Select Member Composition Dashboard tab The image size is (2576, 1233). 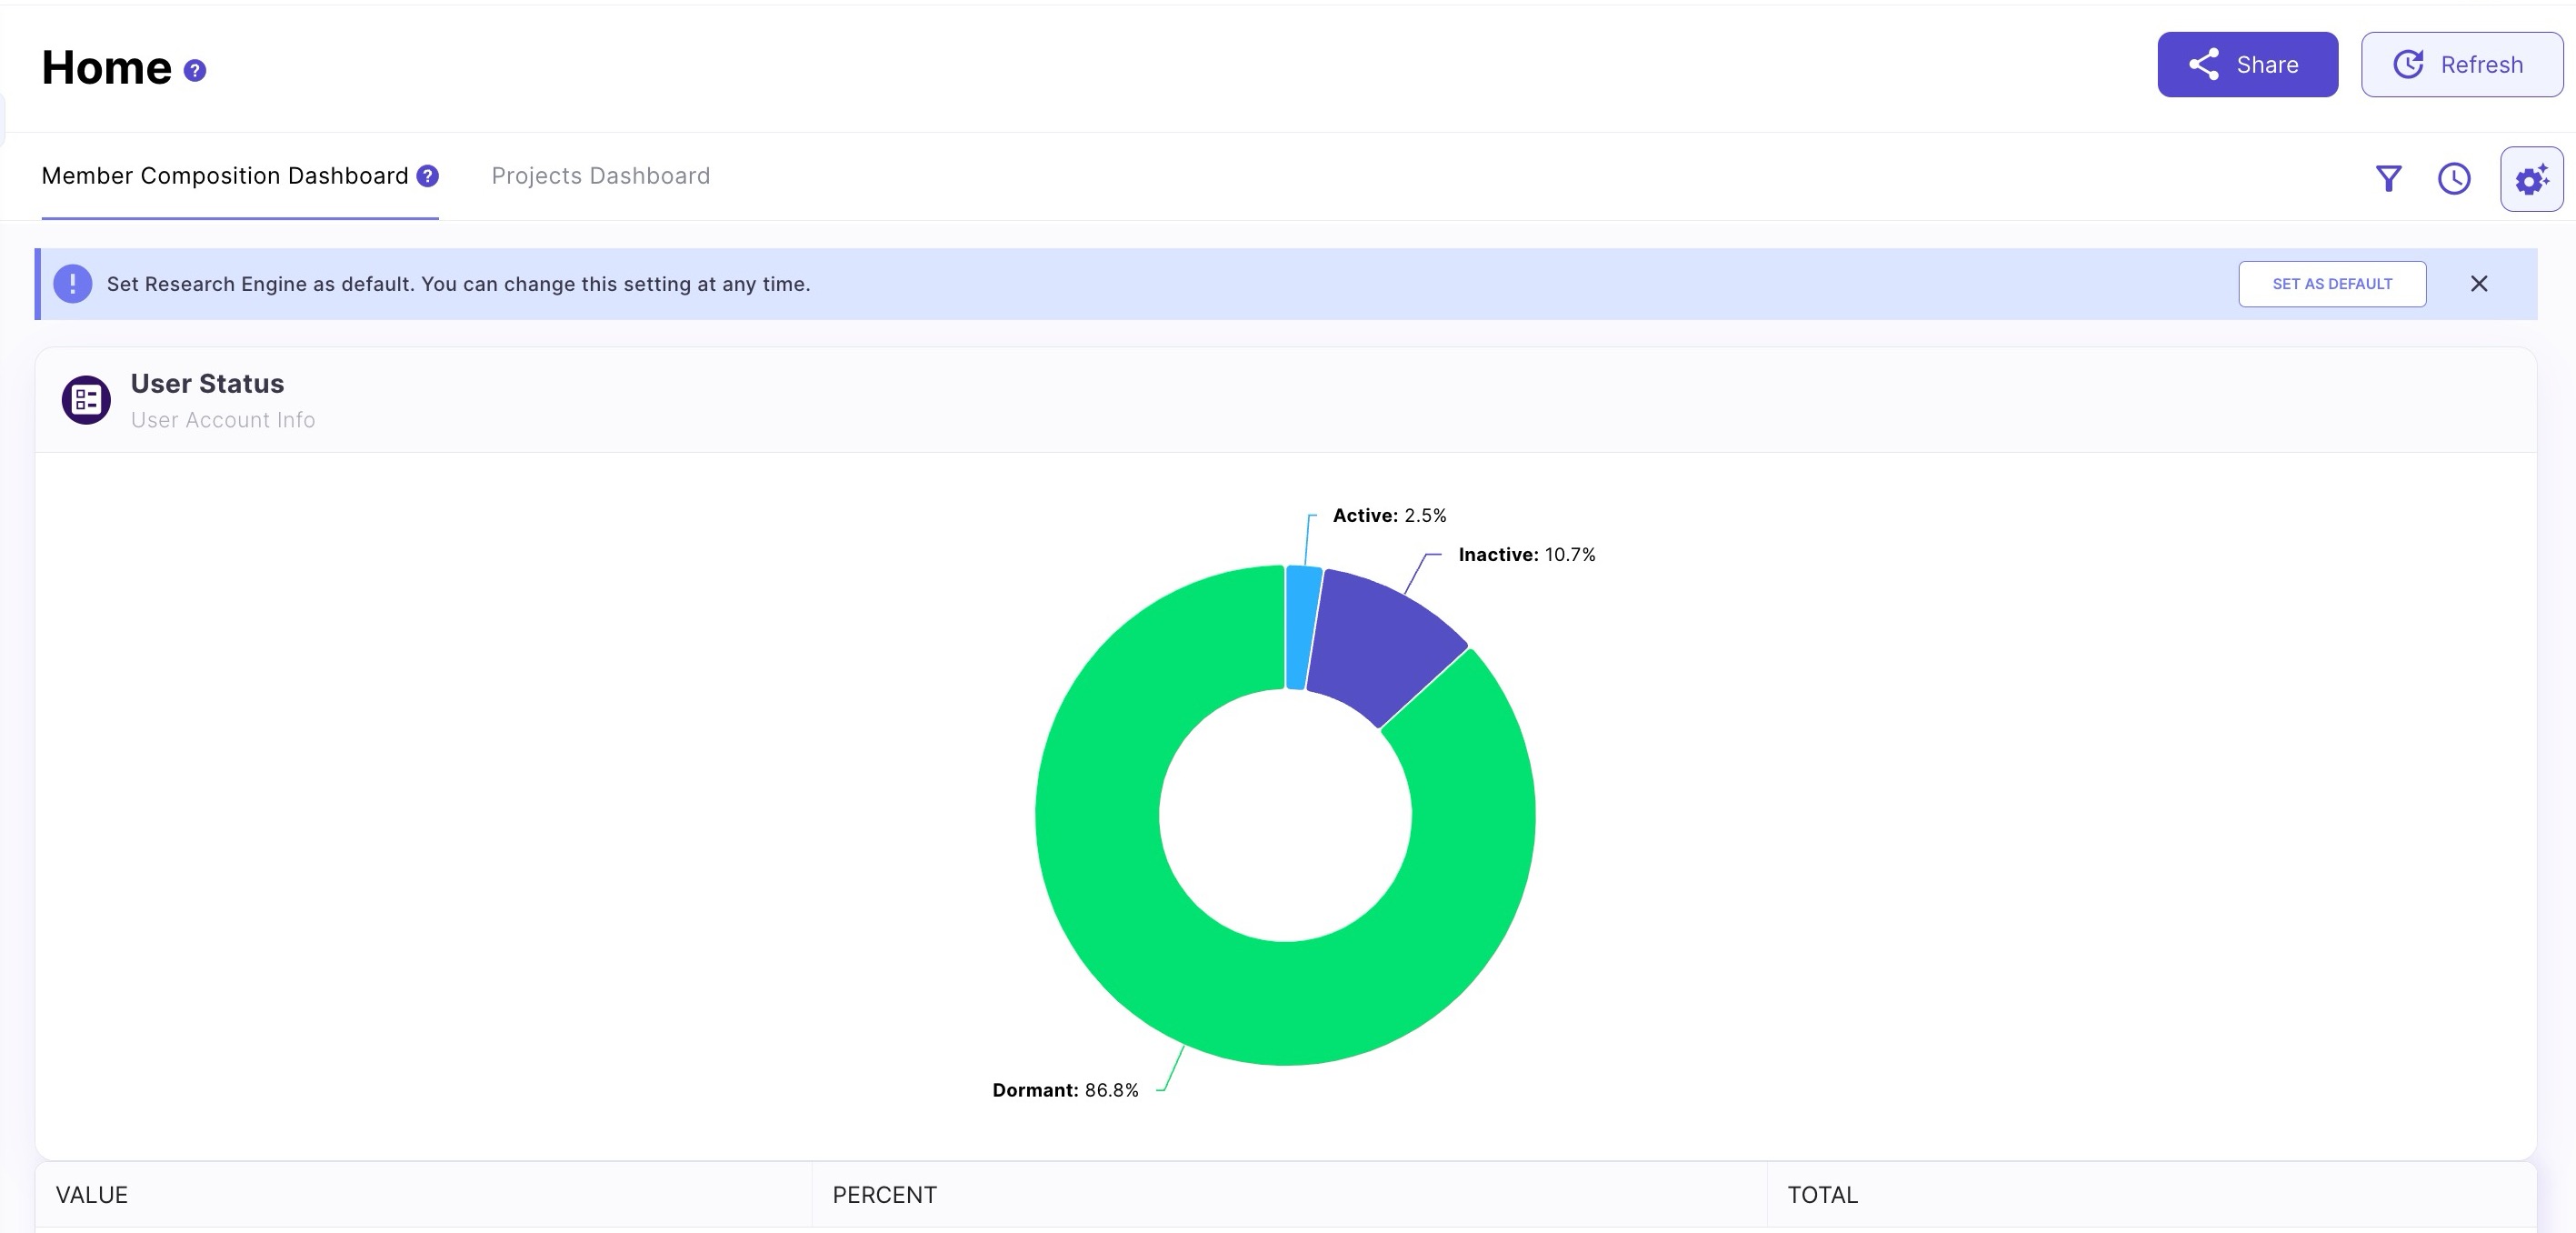(225, 176)
